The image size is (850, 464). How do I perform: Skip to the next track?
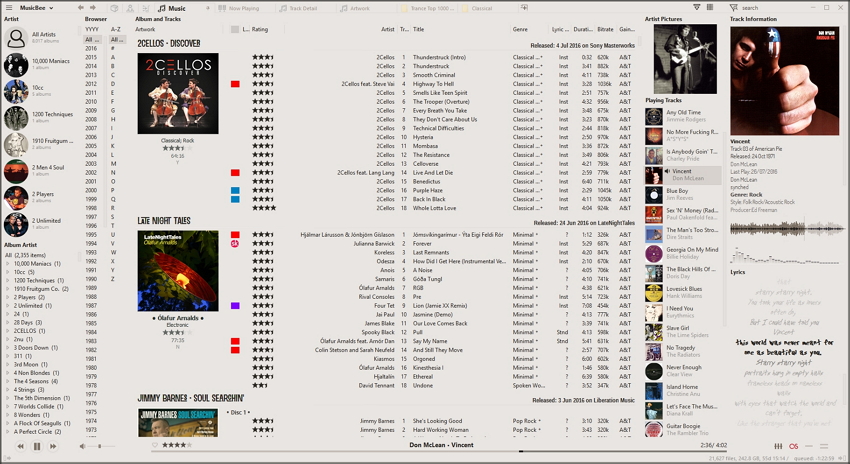[x=55, y=446]
